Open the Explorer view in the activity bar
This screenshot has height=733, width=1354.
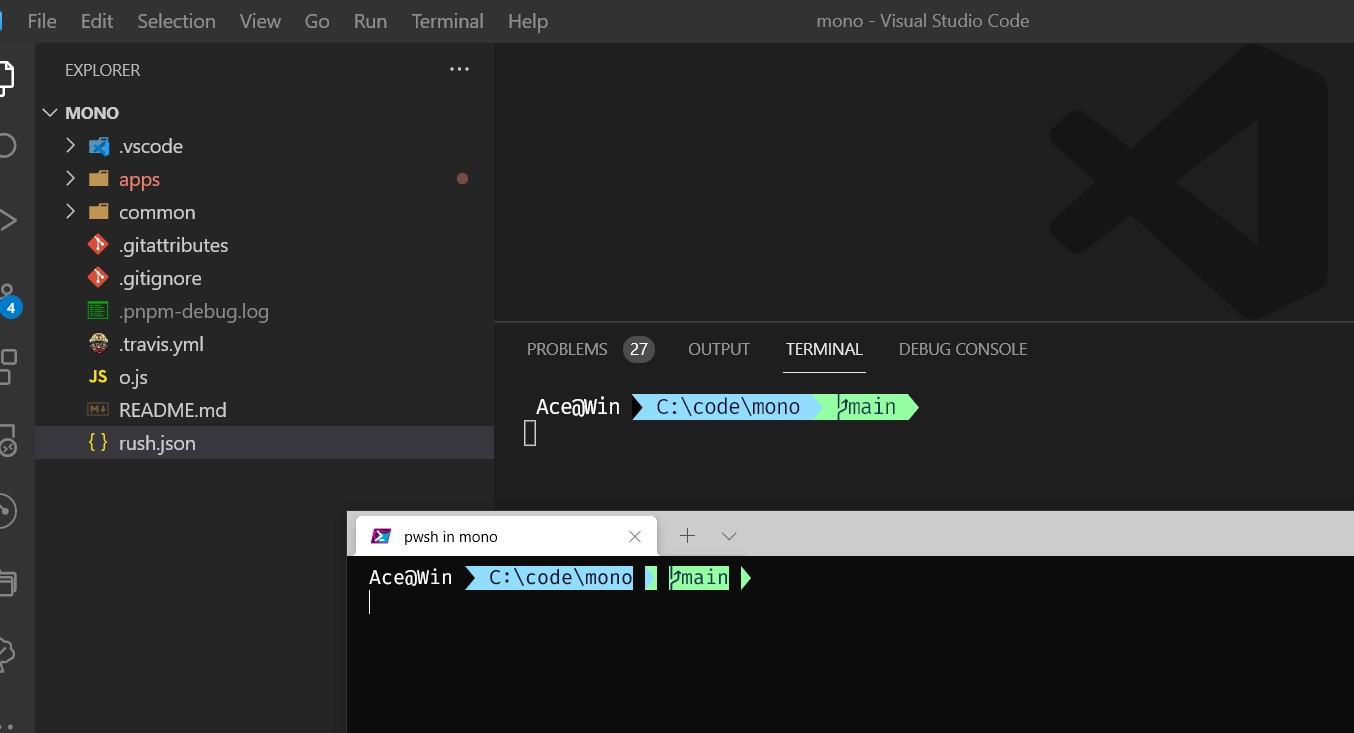point(10,76)
